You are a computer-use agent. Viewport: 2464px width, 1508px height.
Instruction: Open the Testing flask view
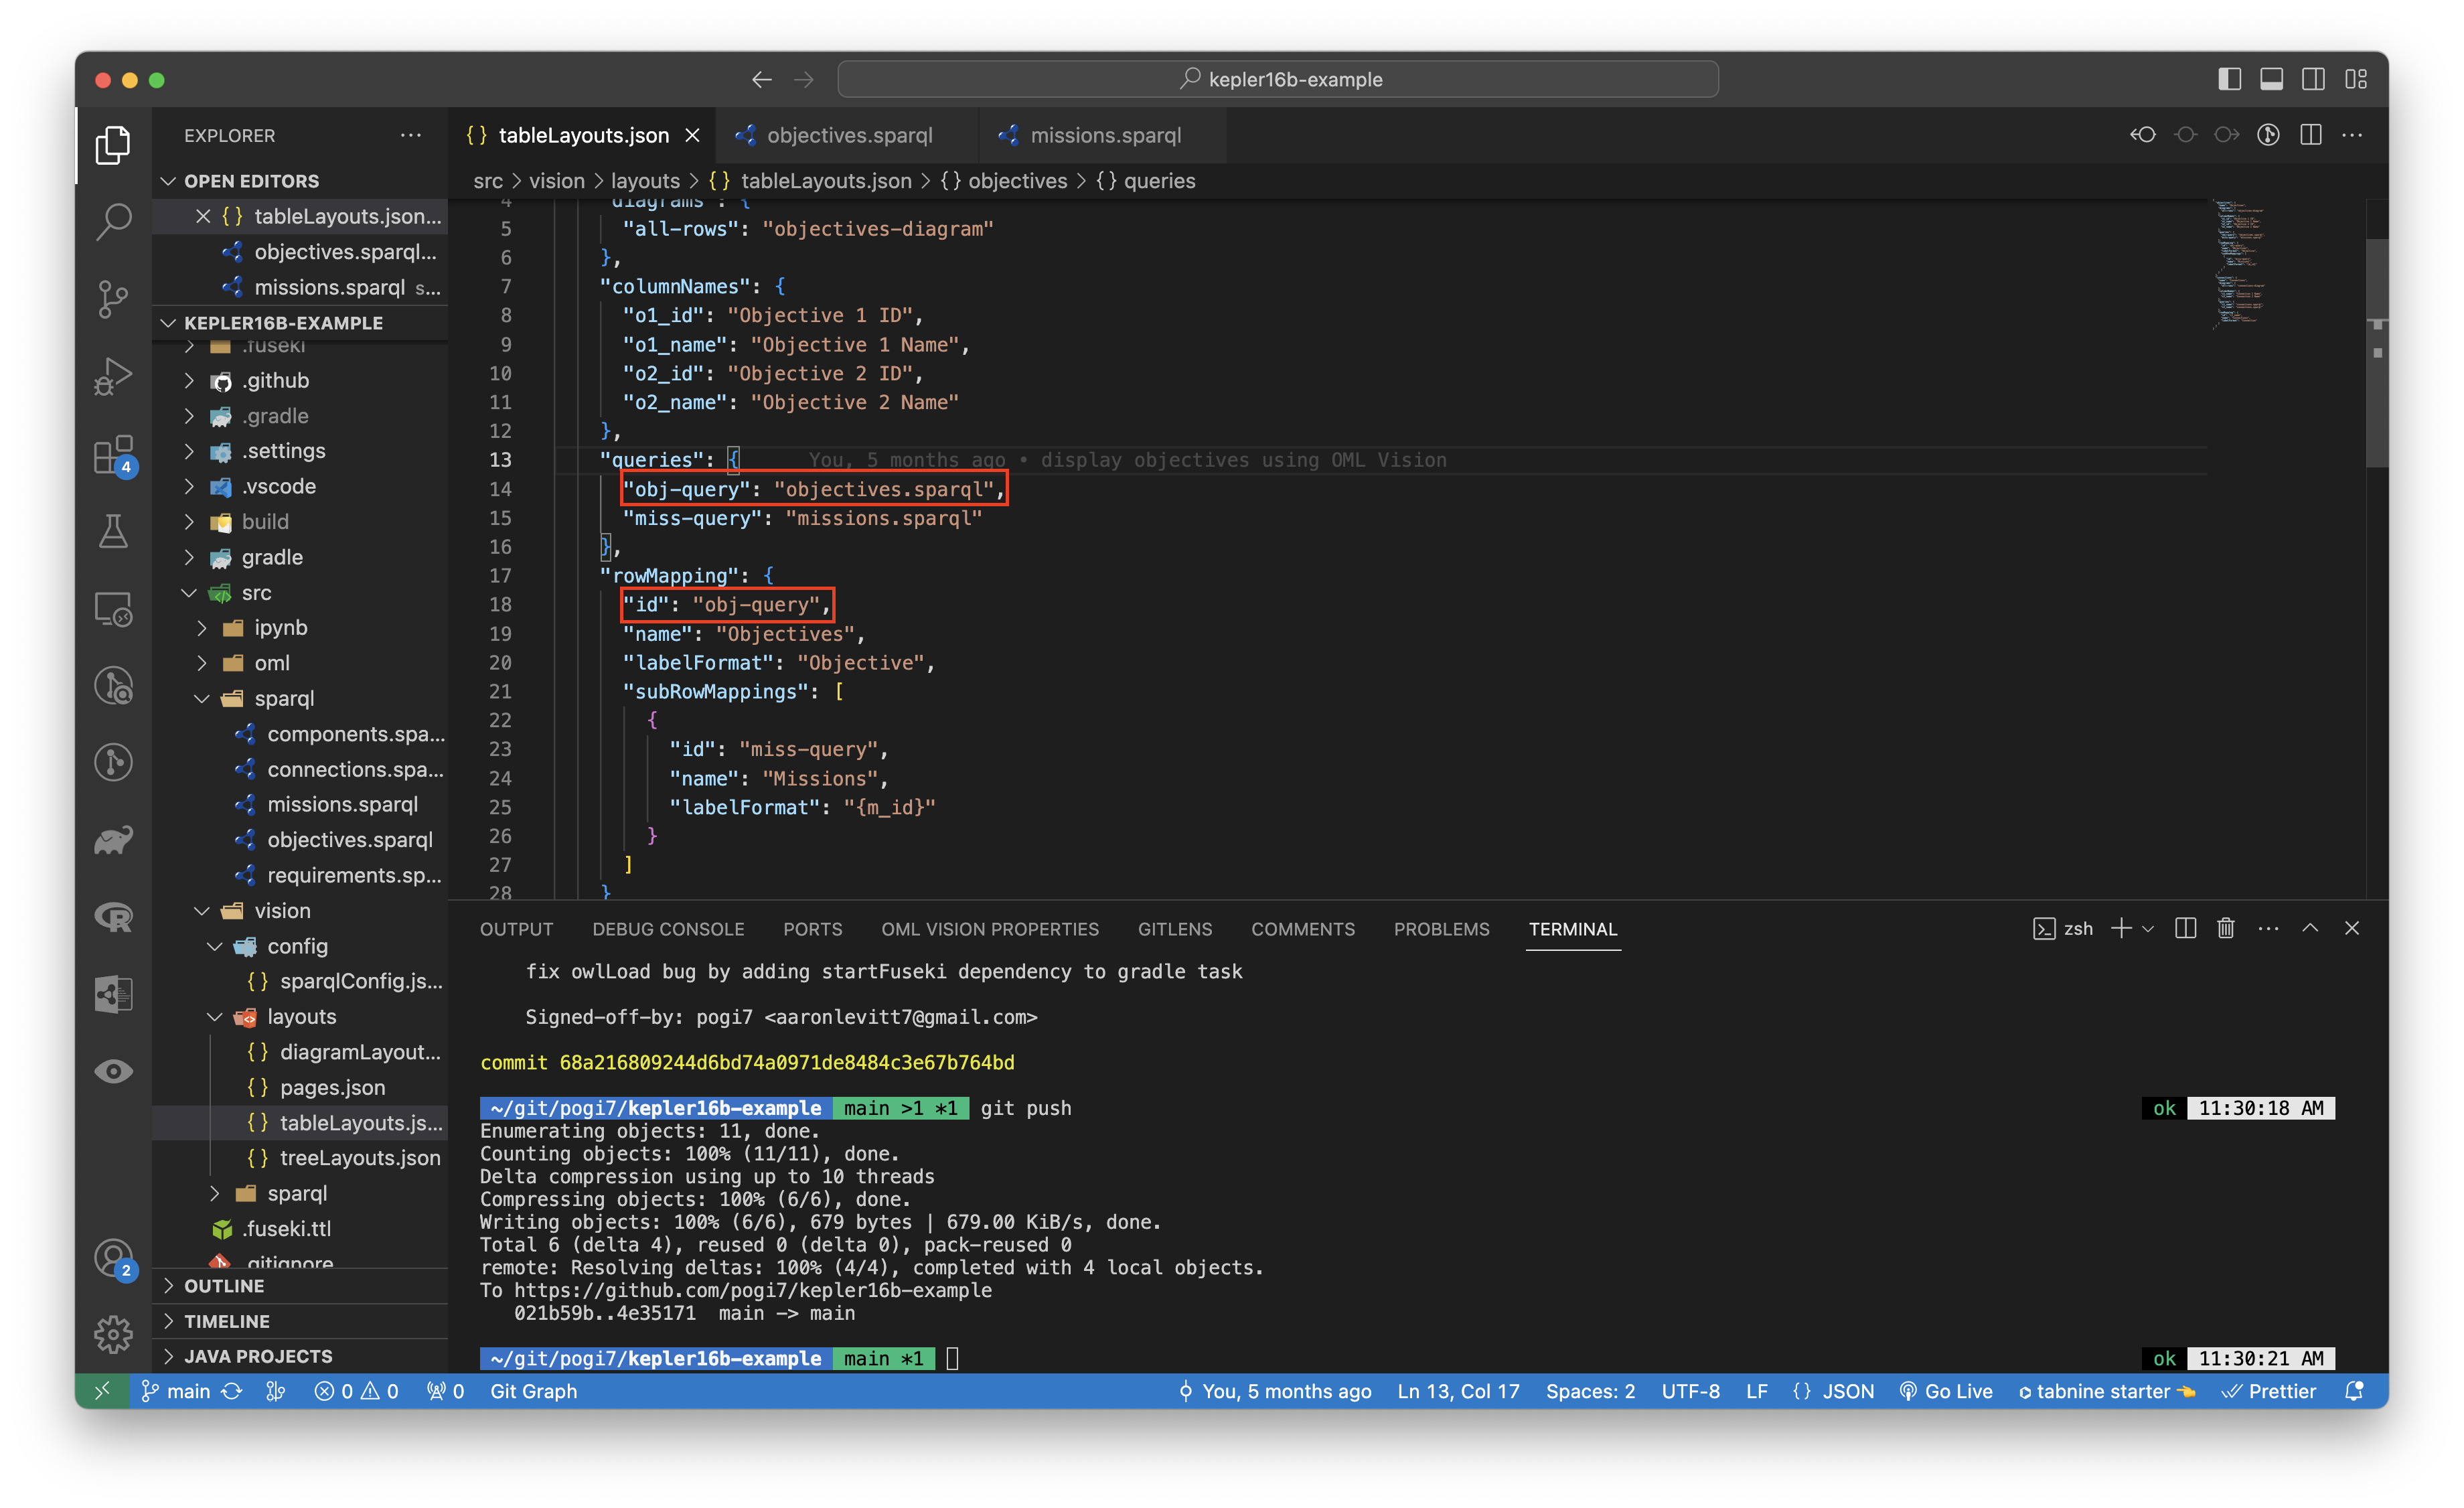click(113, 531)
